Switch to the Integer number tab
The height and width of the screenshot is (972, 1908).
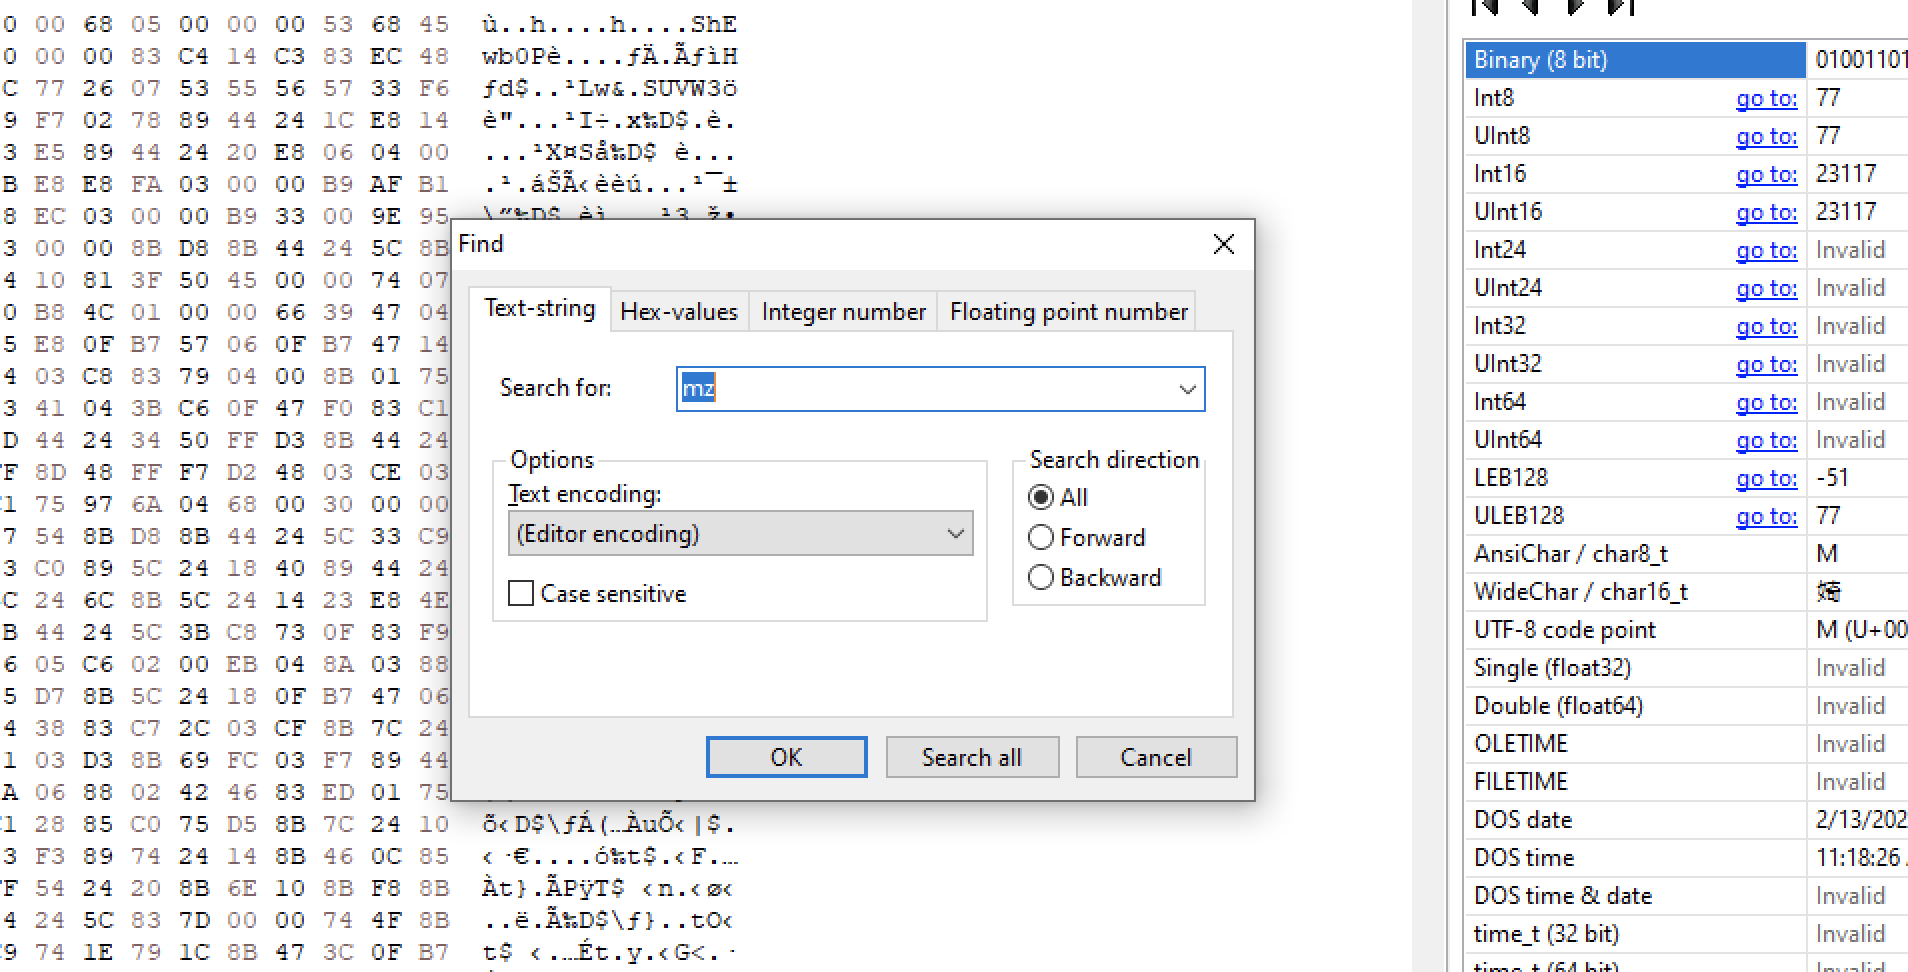coord(844,312)
